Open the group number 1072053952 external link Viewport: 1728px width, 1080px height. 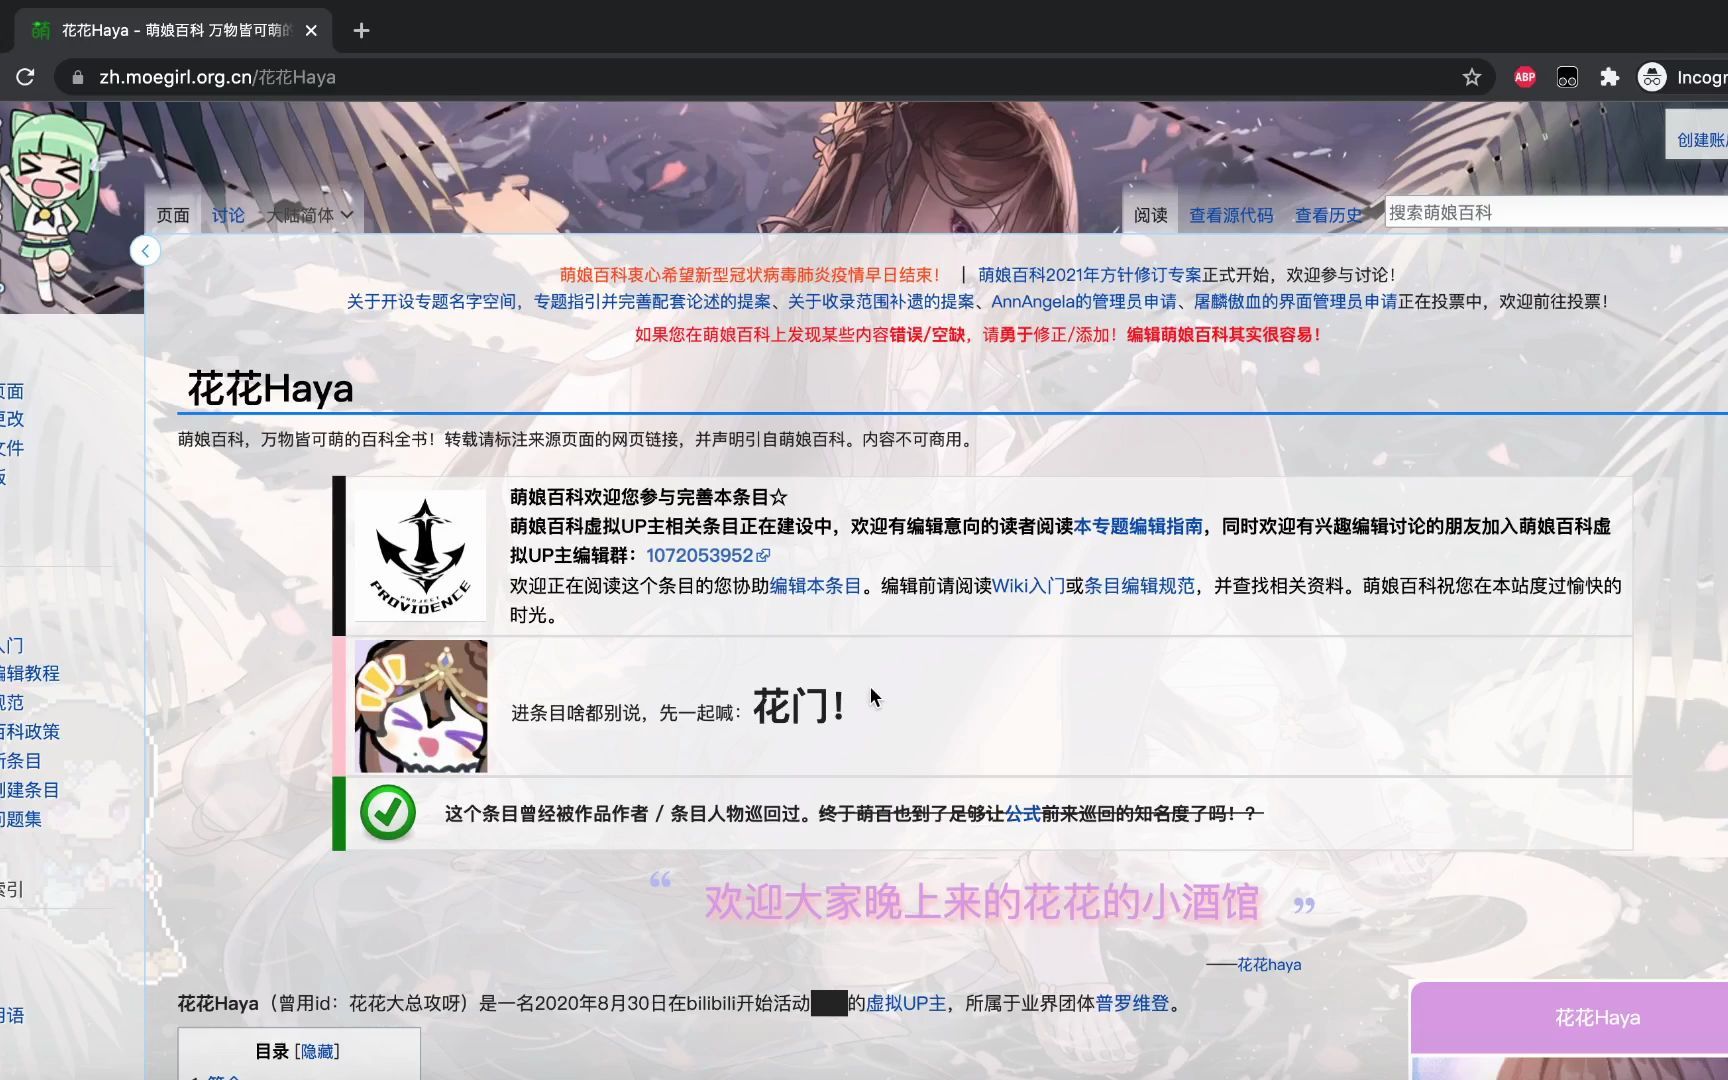click(x=707, y=555)
